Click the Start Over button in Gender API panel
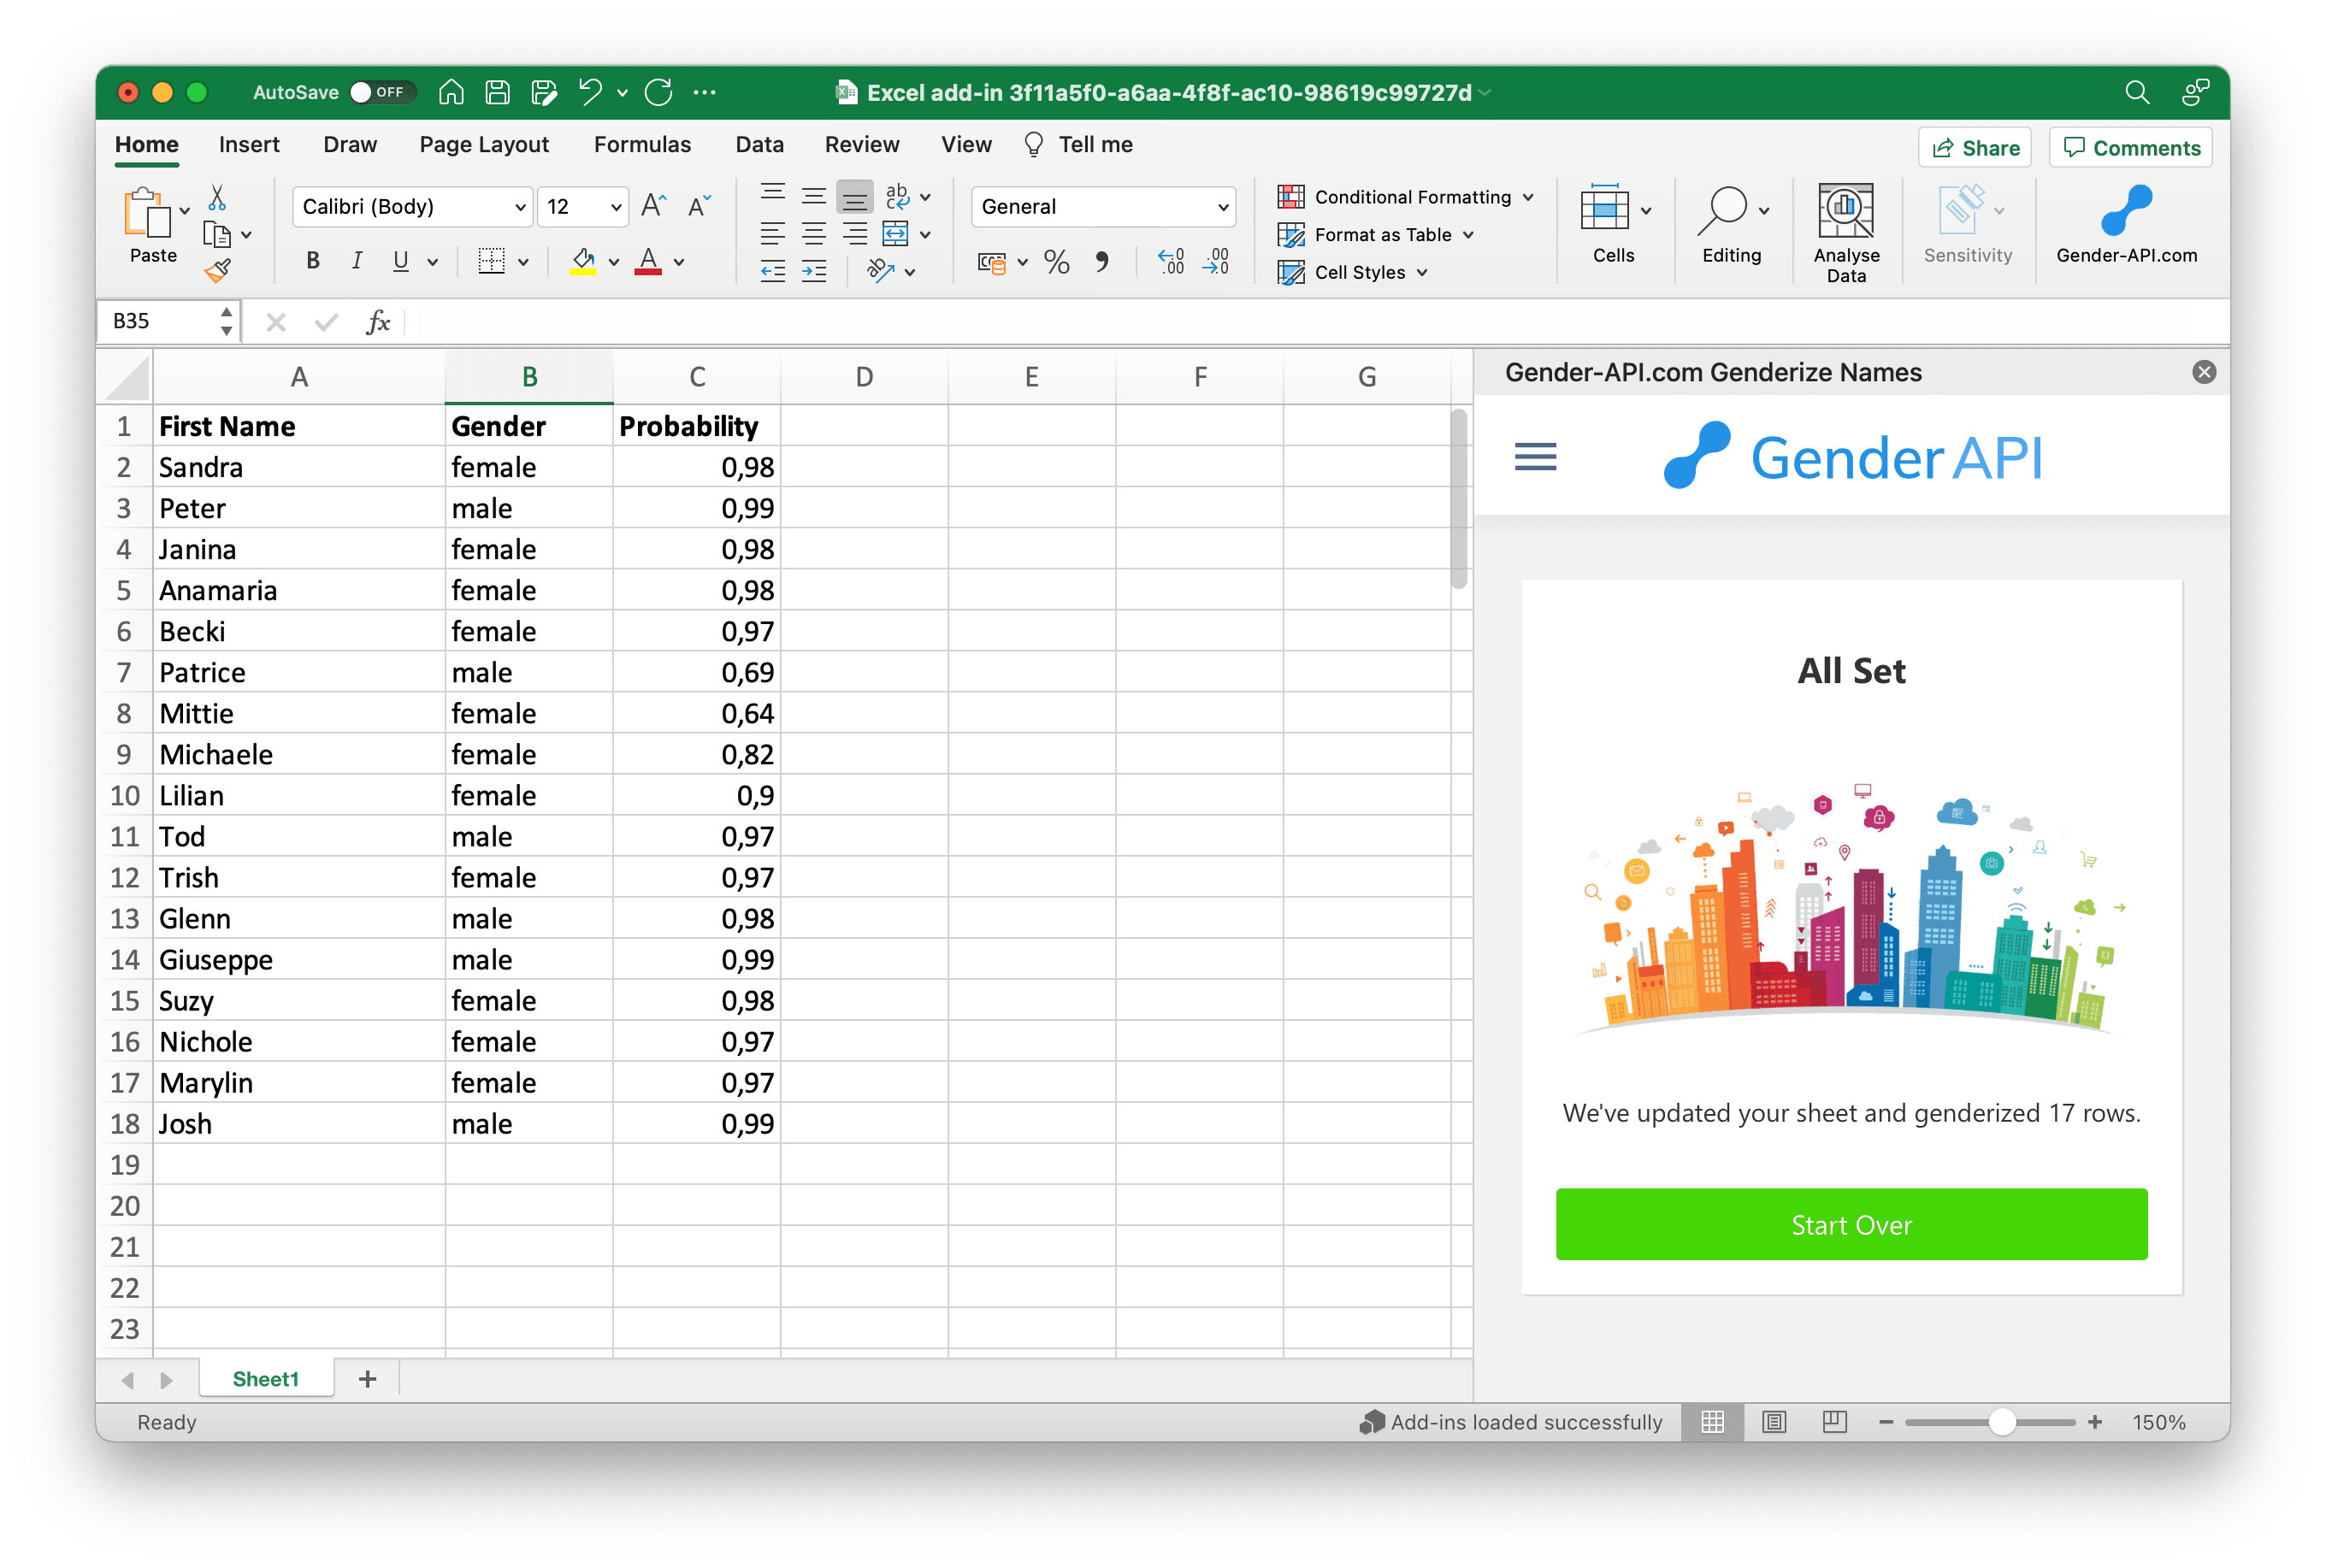The width and height of the screenshot is (2326, 1568). point(1850,1223)
